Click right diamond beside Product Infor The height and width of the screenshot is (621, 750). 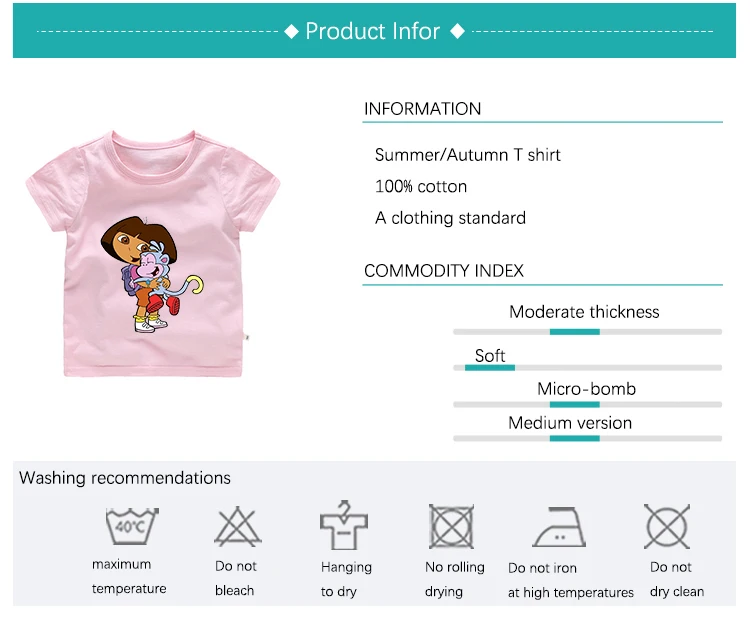[457, 32]
